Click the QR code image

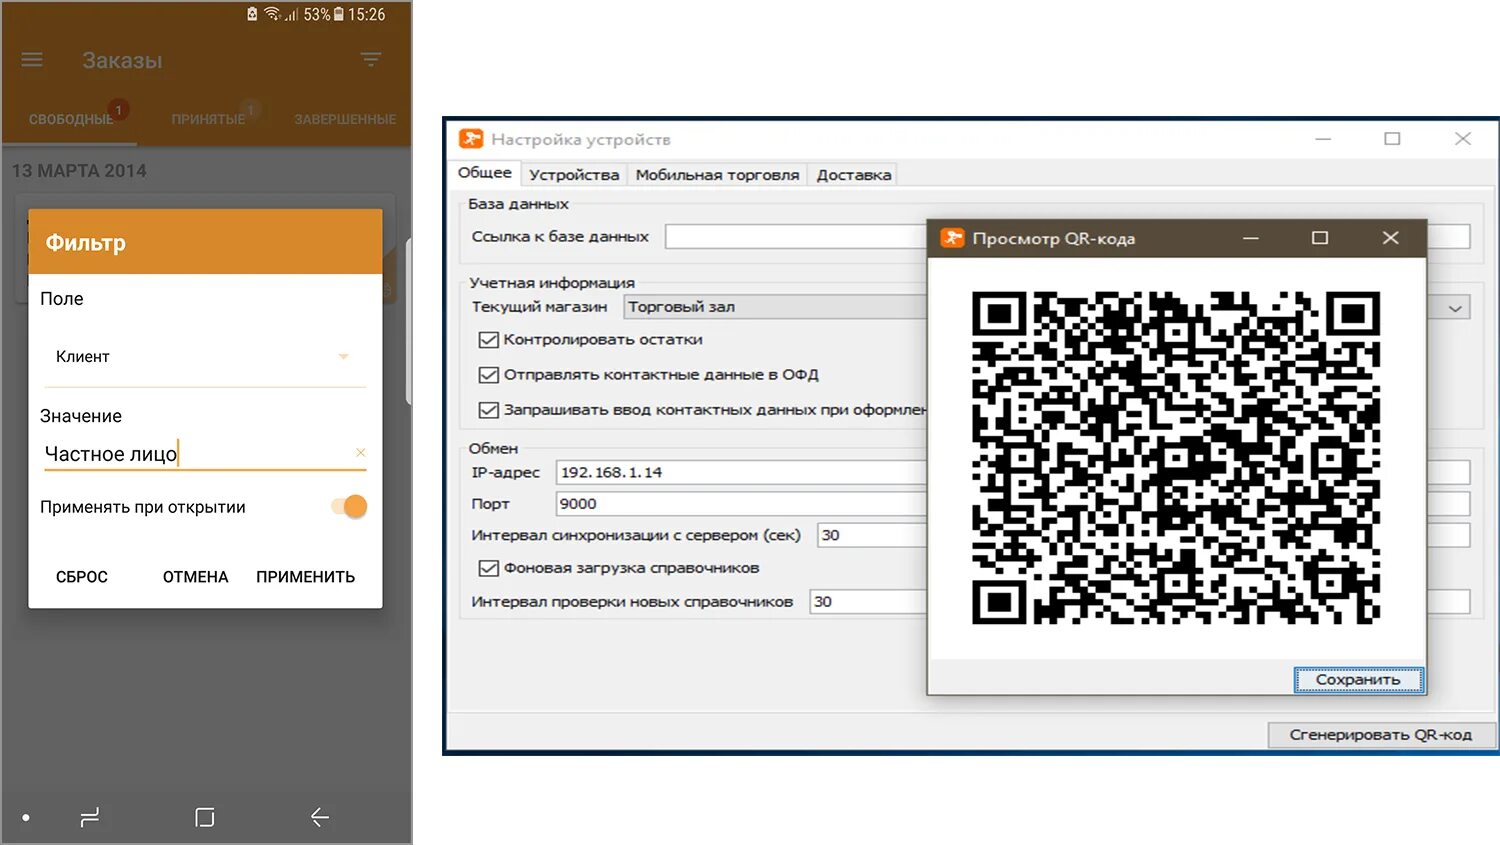coord(1176,458)
